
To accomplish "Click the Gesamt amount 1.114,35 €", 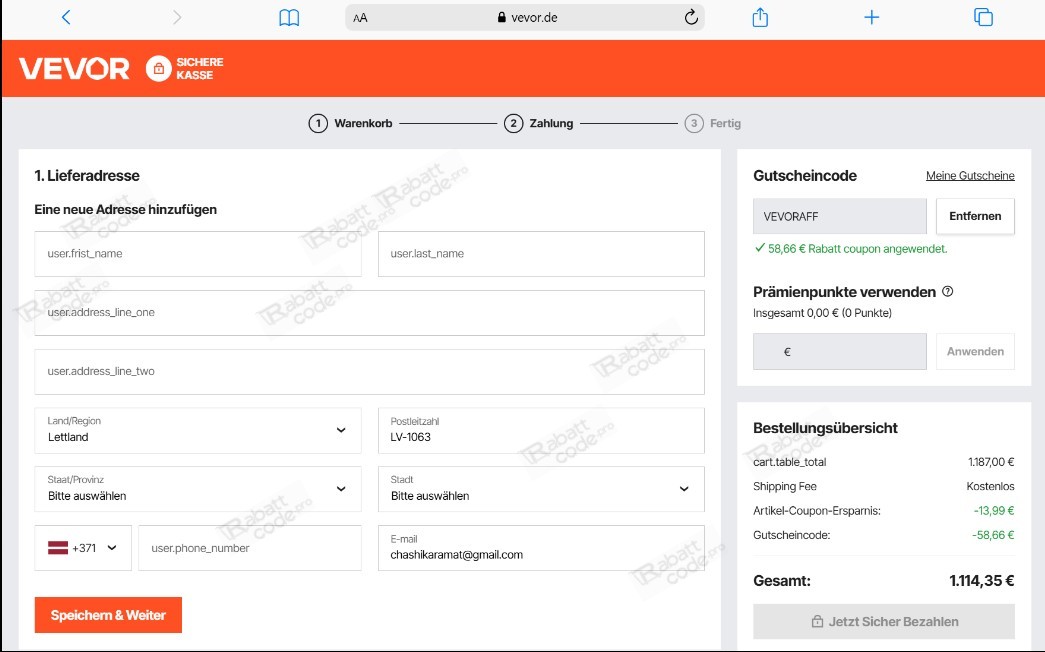I will [x=982, y=581].
